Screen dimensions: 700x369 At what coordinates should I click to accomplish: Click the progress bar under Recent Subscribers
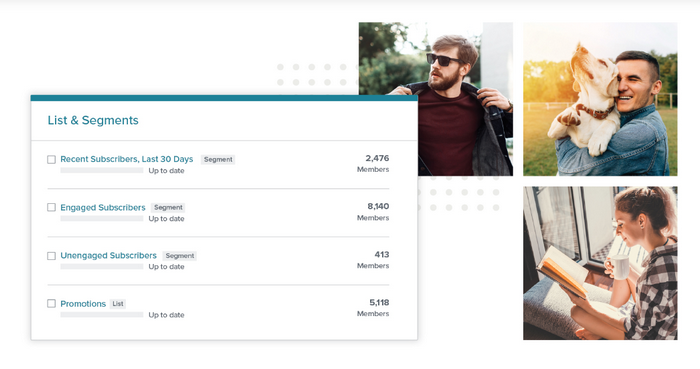102,170
